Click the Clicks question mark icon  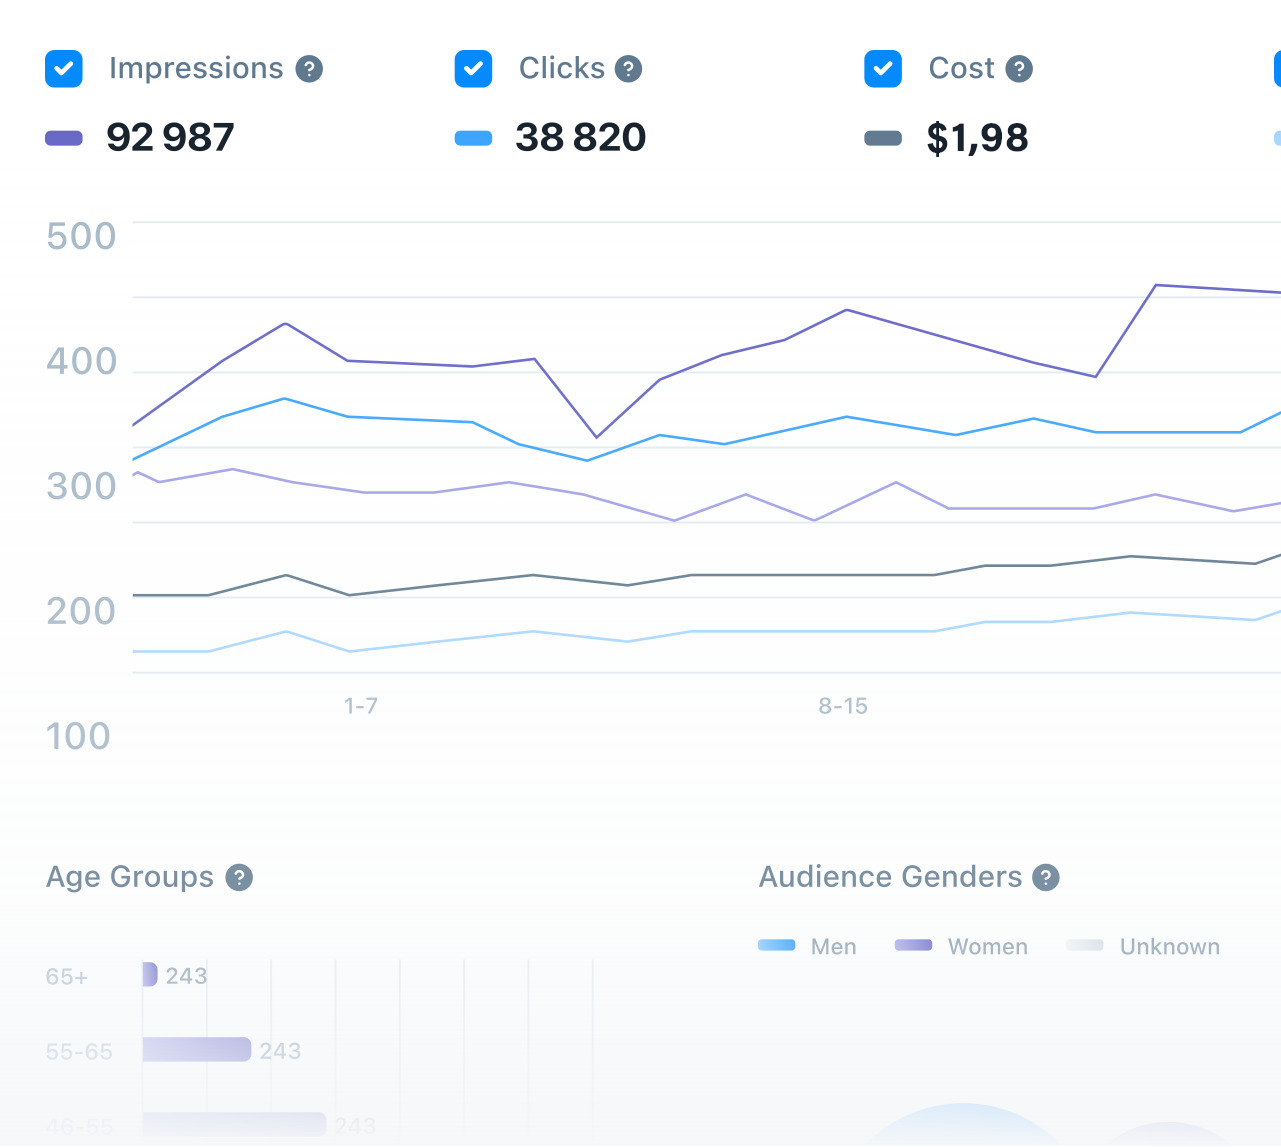628,68
